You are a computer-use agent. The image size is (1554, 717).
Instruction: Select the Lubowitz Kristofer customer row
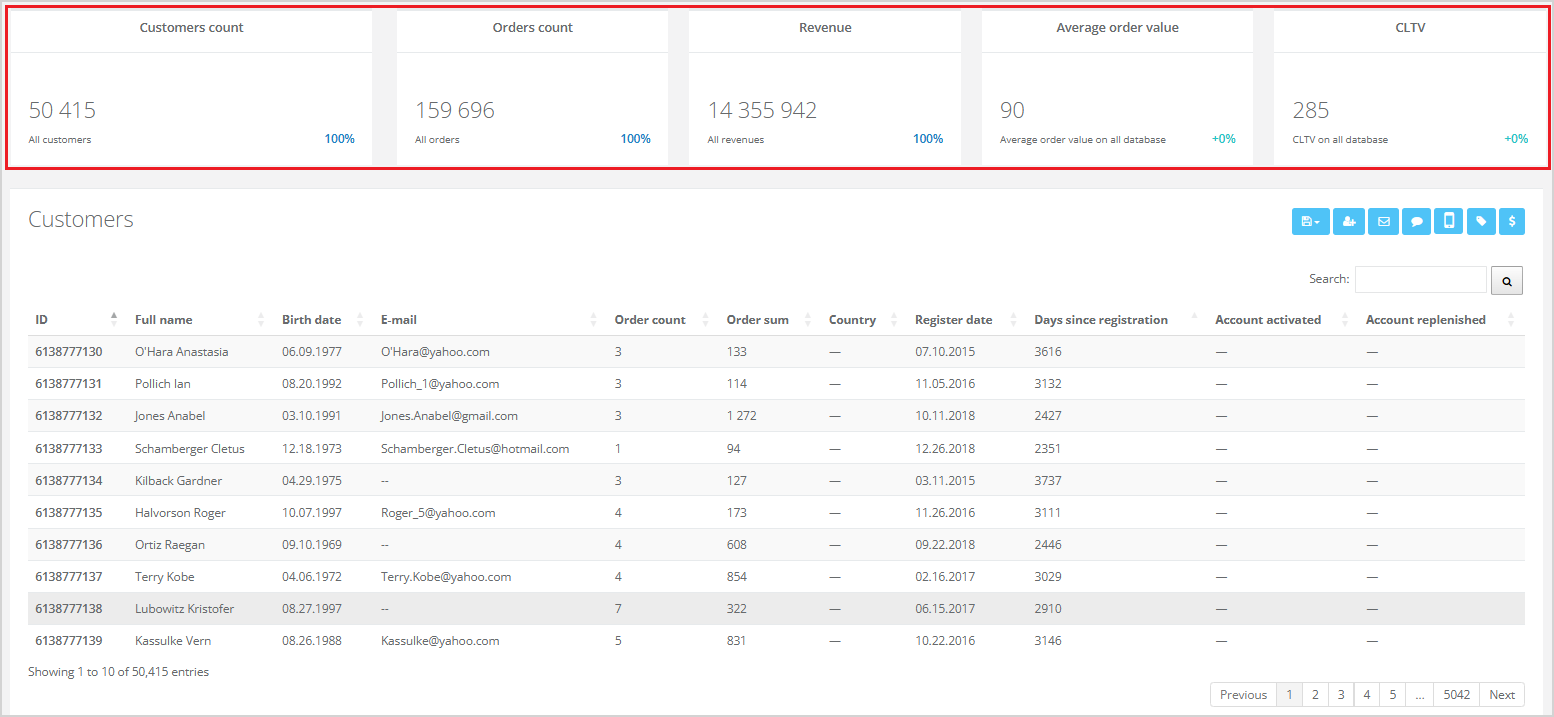pos(184,609)
